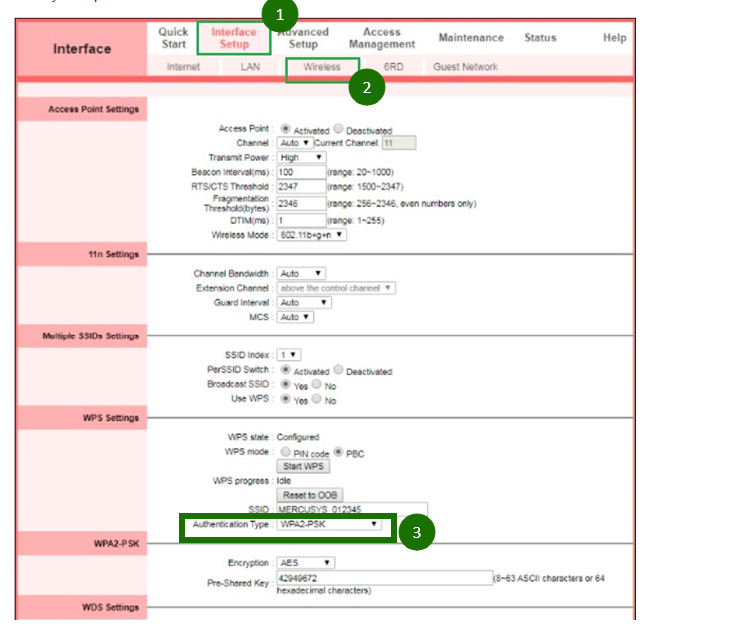Open the Channel dropdown

(x=294, y=144)
